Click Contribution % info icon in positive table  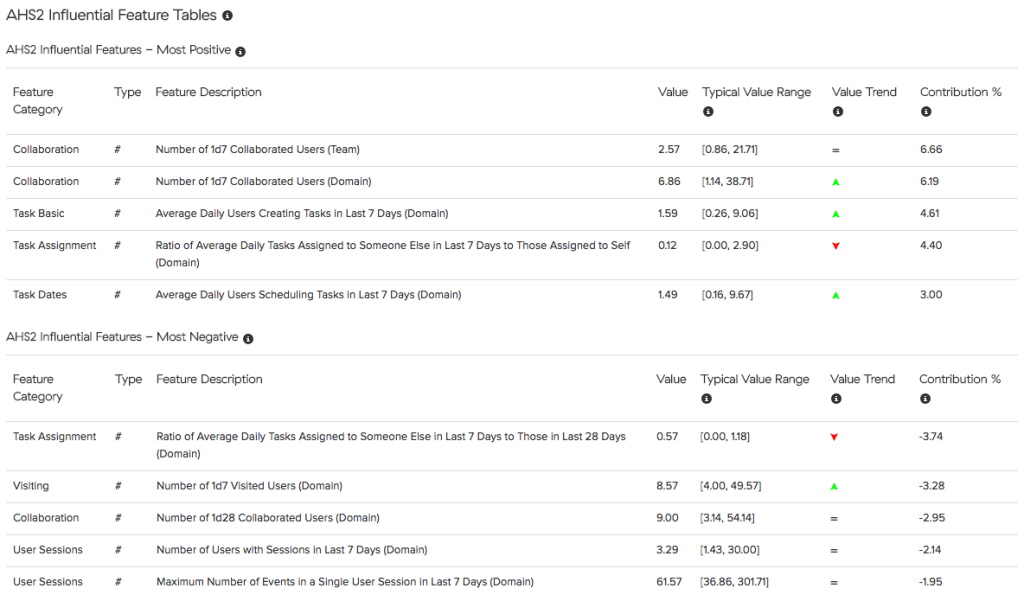926,112
